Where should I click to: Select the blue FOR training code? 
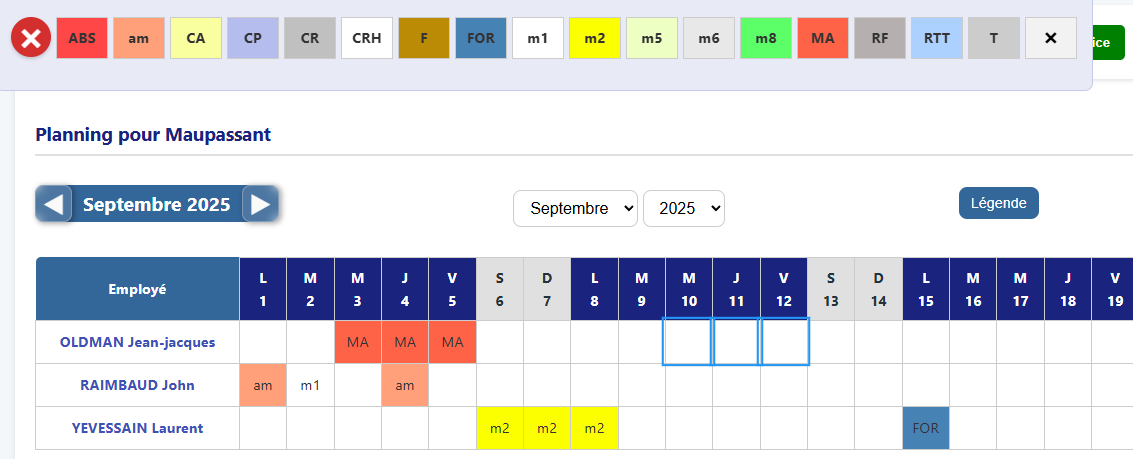[x=481, y=38]
